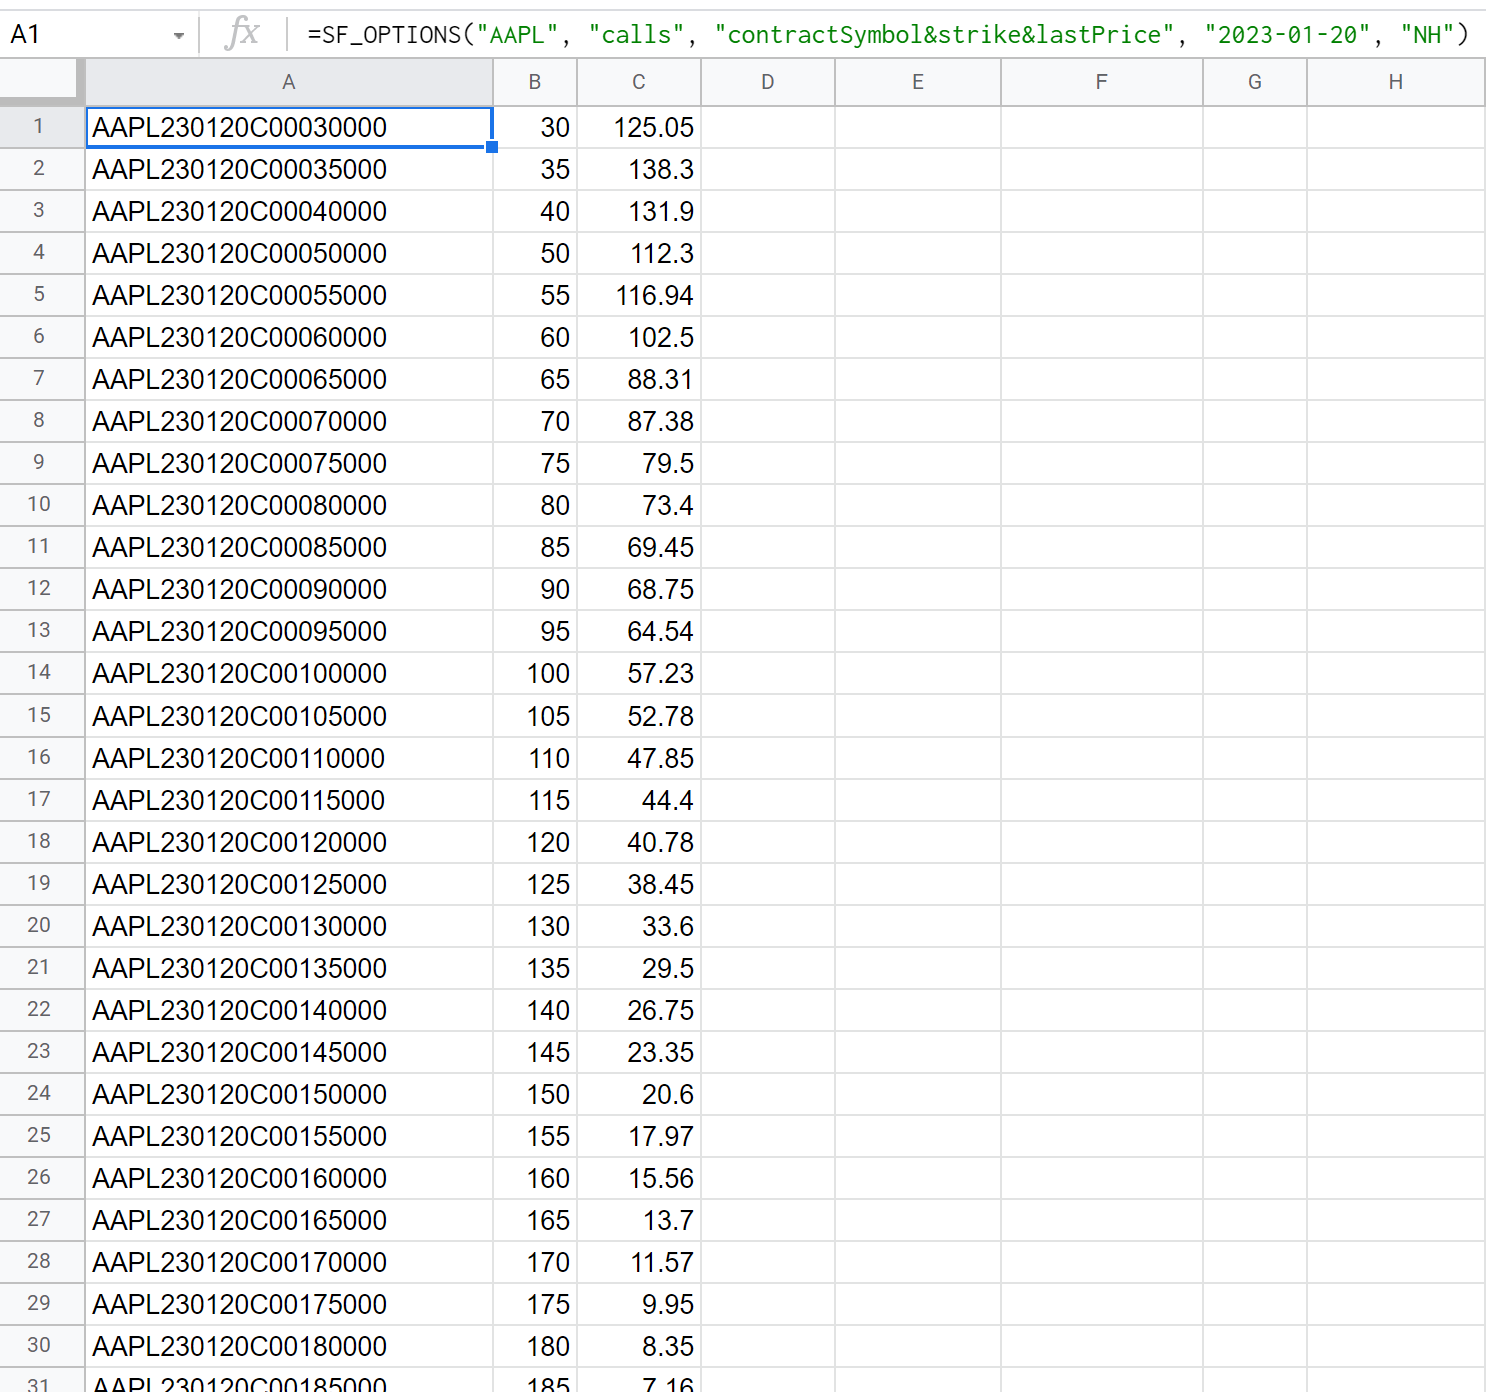This screenshot has height=1392, width=1486.
Task: Click last price cell 40.78
Action: pyautogui.click(x=639, y=842)
